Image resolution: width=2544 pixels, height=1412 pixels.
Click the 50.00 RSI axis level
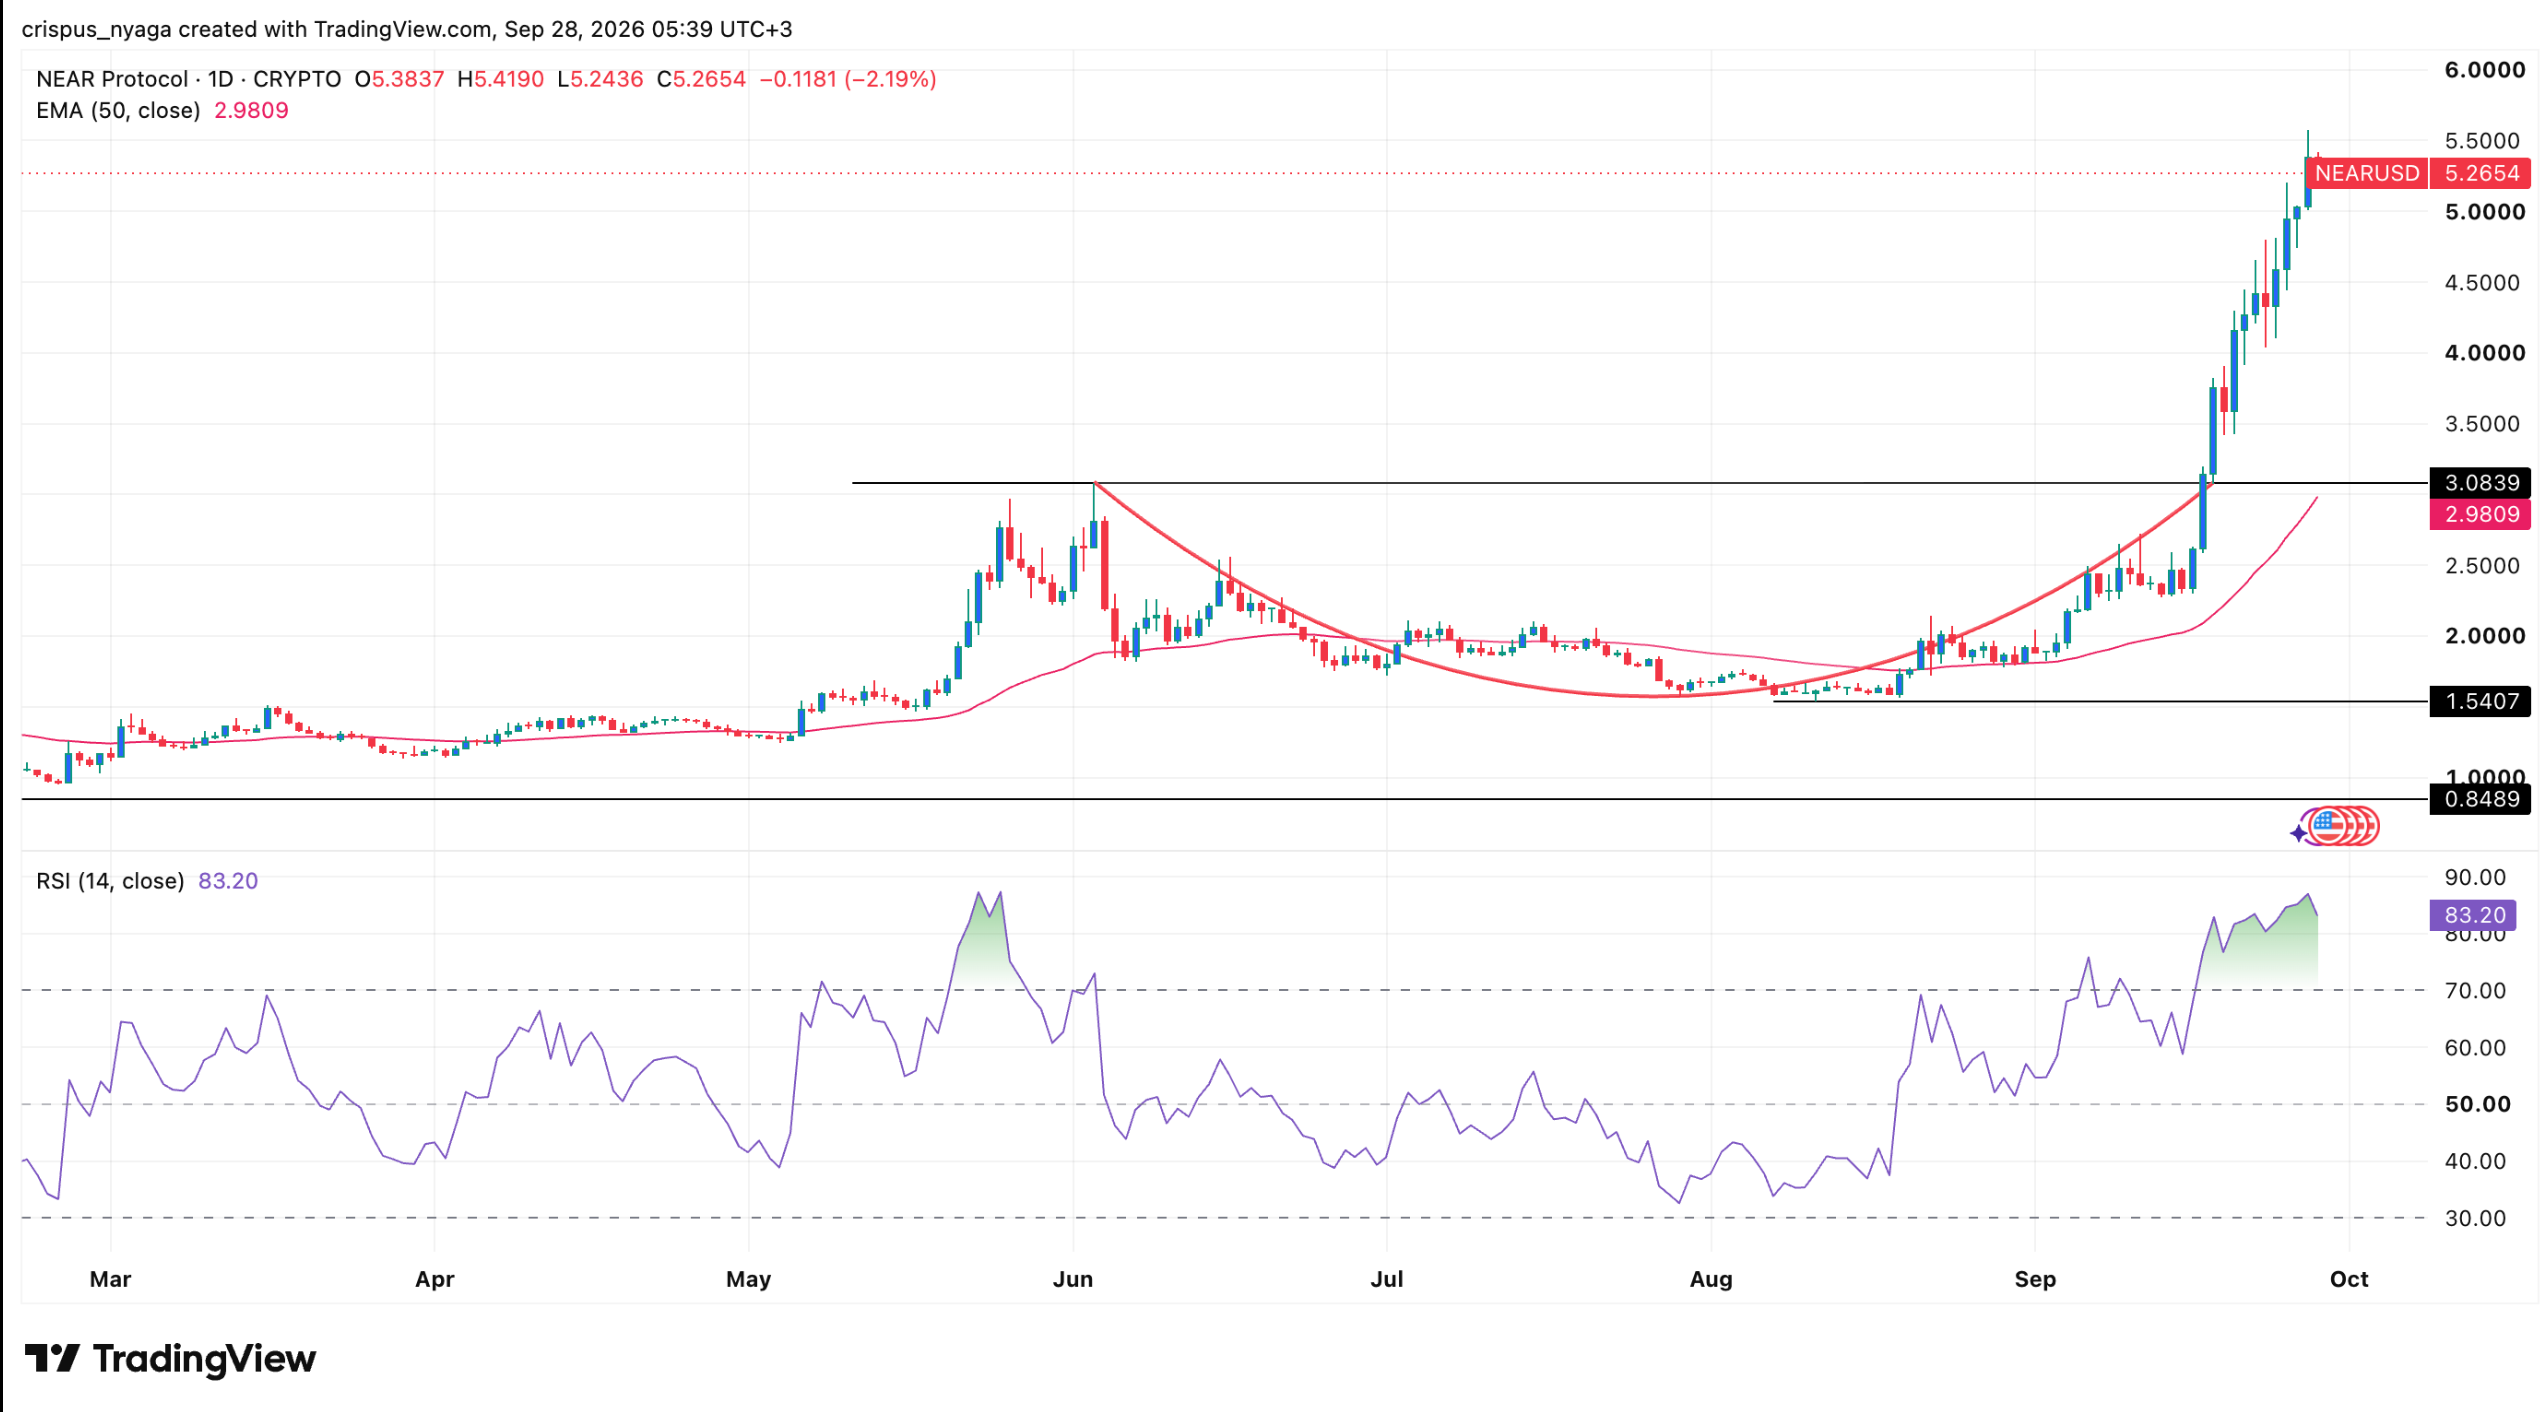(2479, 1106)
